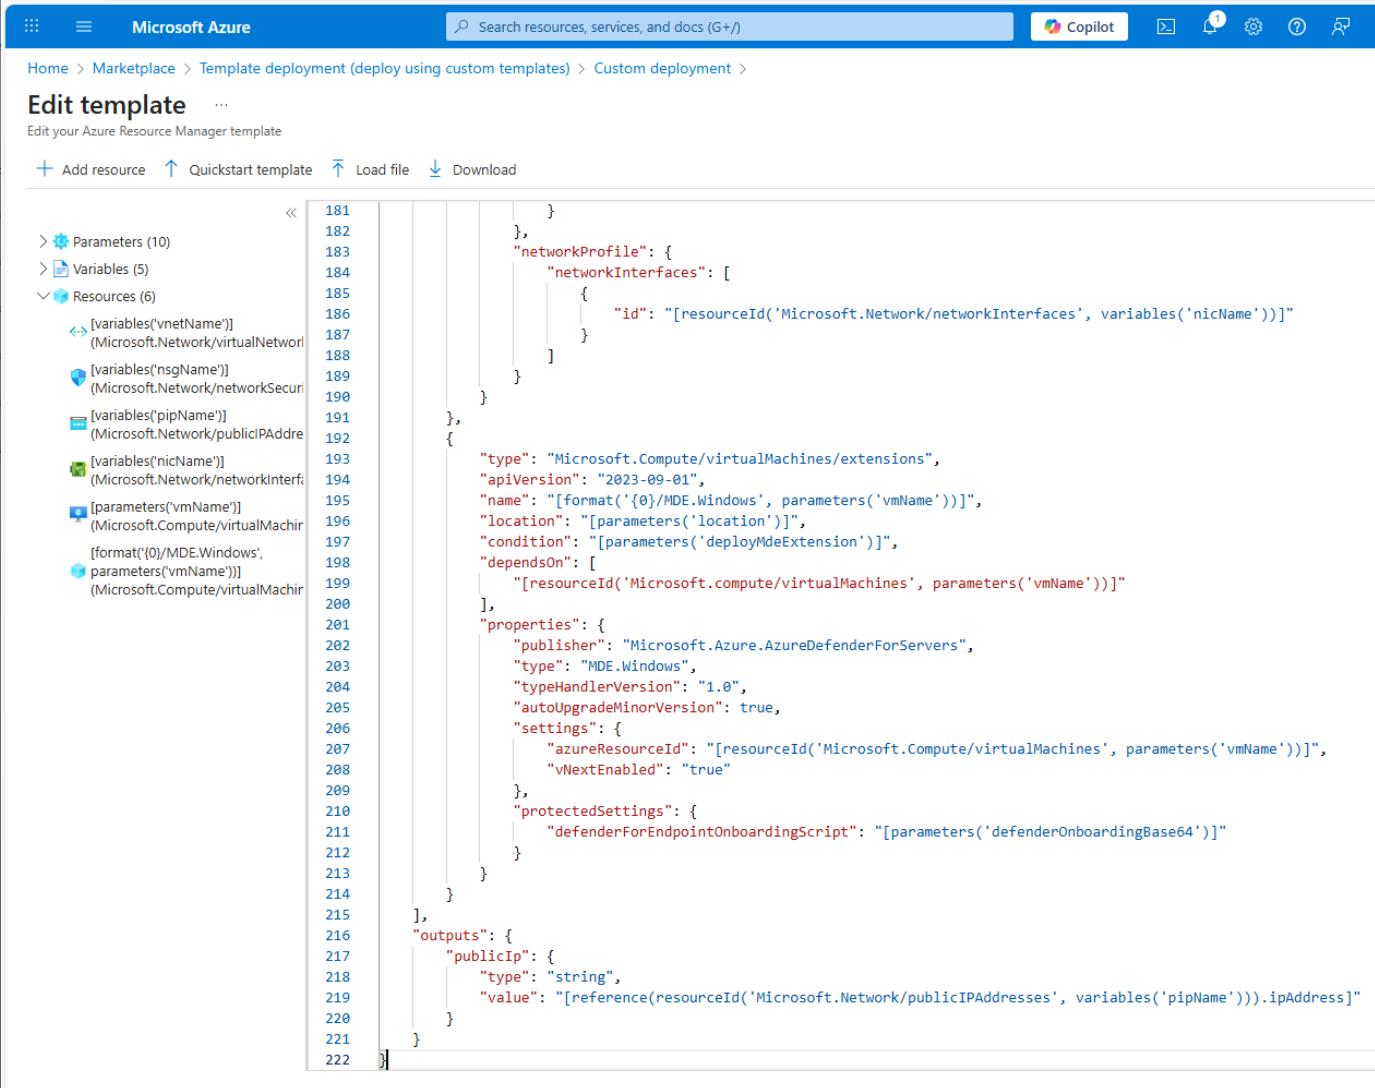Go to Marketplace breadcrumb link
The width and height of the screenshot is (1375, 1088).
tap(133, 68)
